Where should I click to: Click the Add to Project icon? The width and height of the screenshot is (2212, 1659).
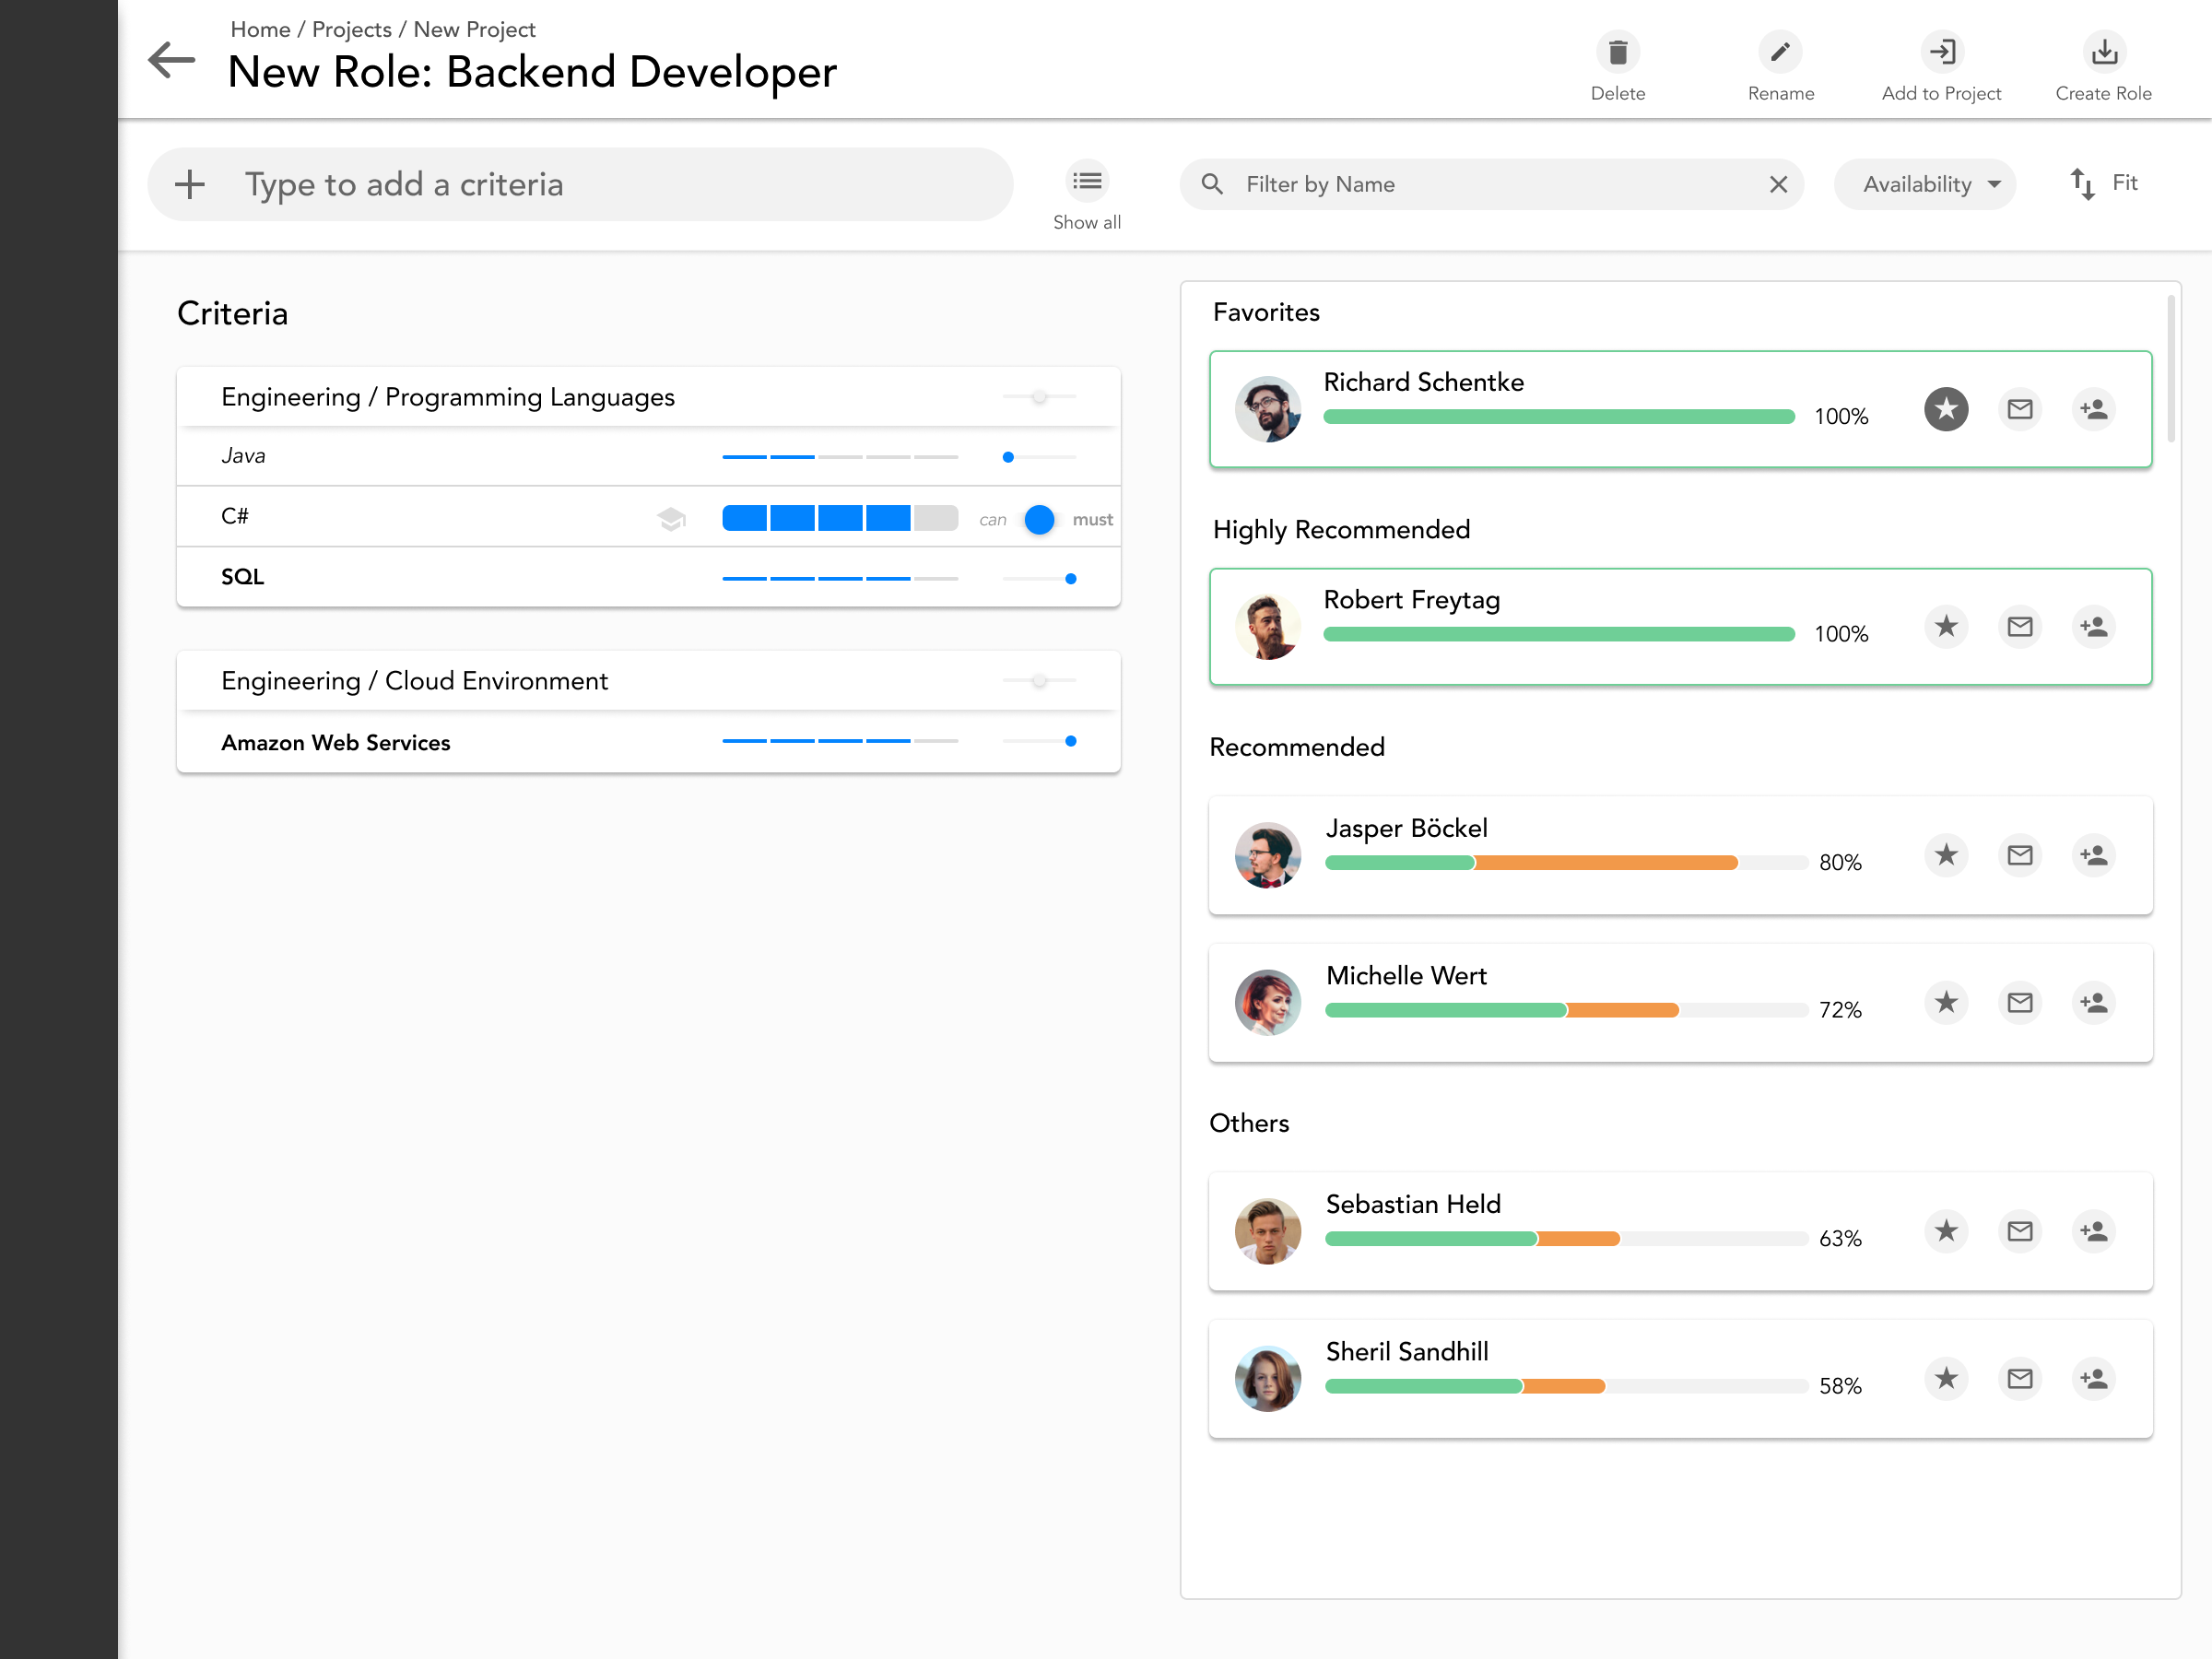[1941, 52]
